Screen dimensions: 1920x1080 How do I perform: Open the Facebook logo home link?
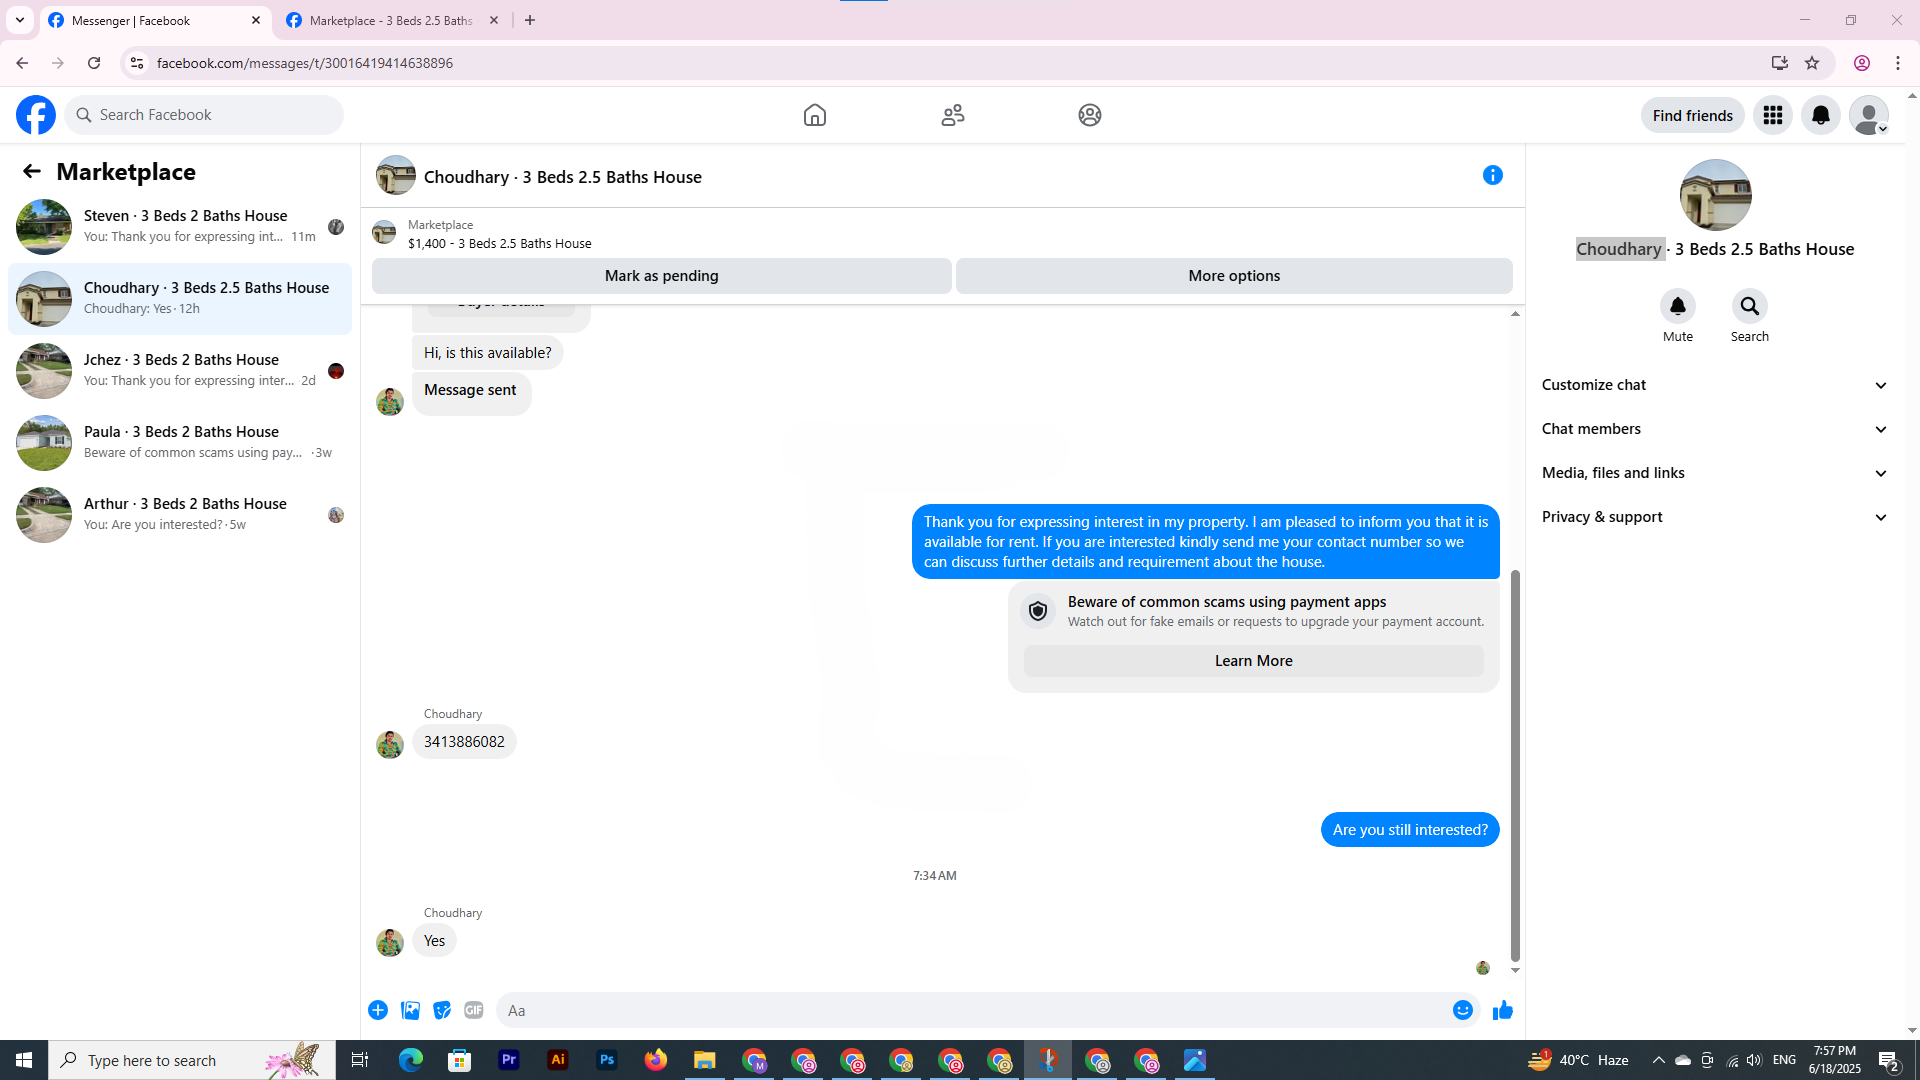[x=36, y=115]
